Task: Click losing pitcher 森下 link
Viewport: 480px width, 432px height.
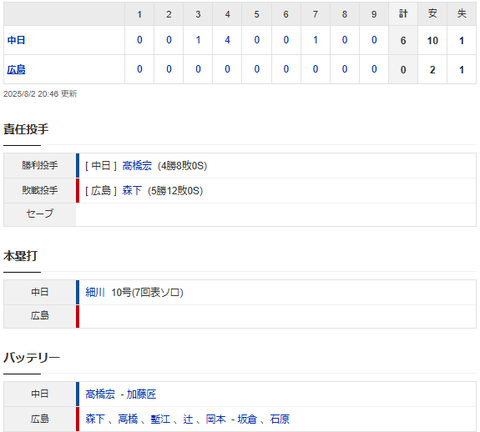Action: pyautogui.click(x=132, y=191)
